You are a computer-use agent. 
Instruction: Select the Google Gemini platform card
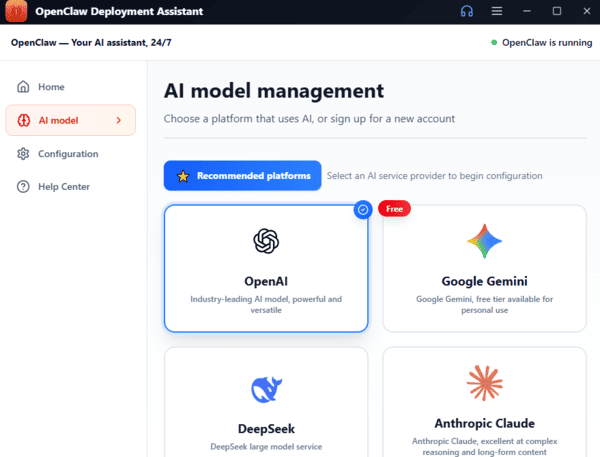tap(484, 268)
